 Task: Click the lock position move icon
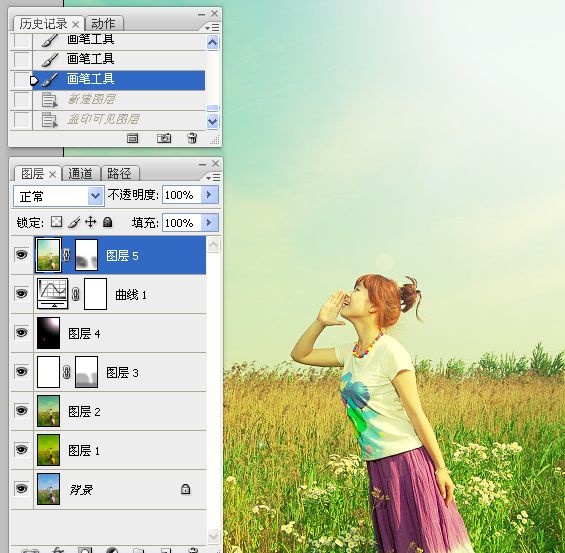pyautogui.click(x=90, y=222)
